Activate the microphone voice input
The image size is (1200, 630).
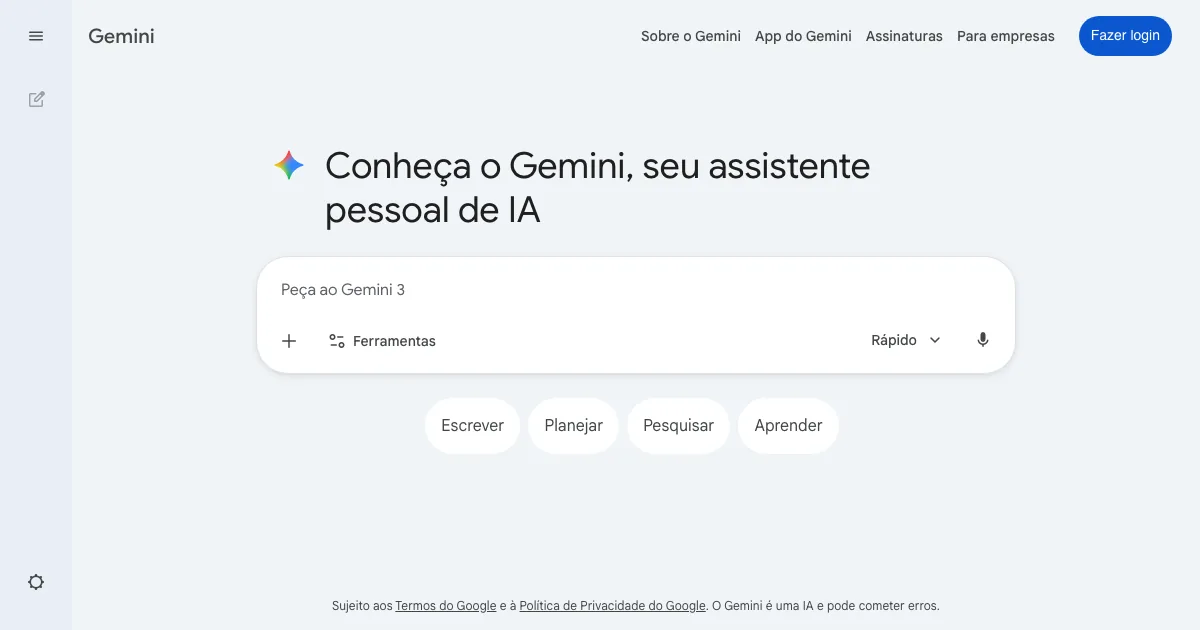point(983,340)
